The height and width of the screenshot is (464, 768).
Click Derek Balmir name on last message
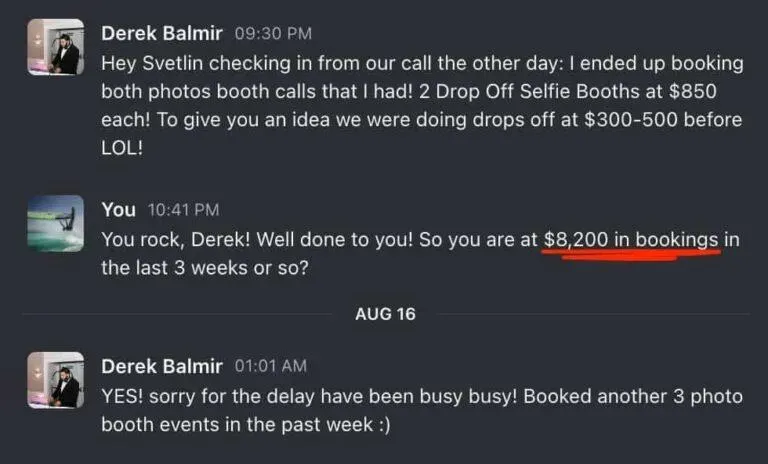(162, 366)
